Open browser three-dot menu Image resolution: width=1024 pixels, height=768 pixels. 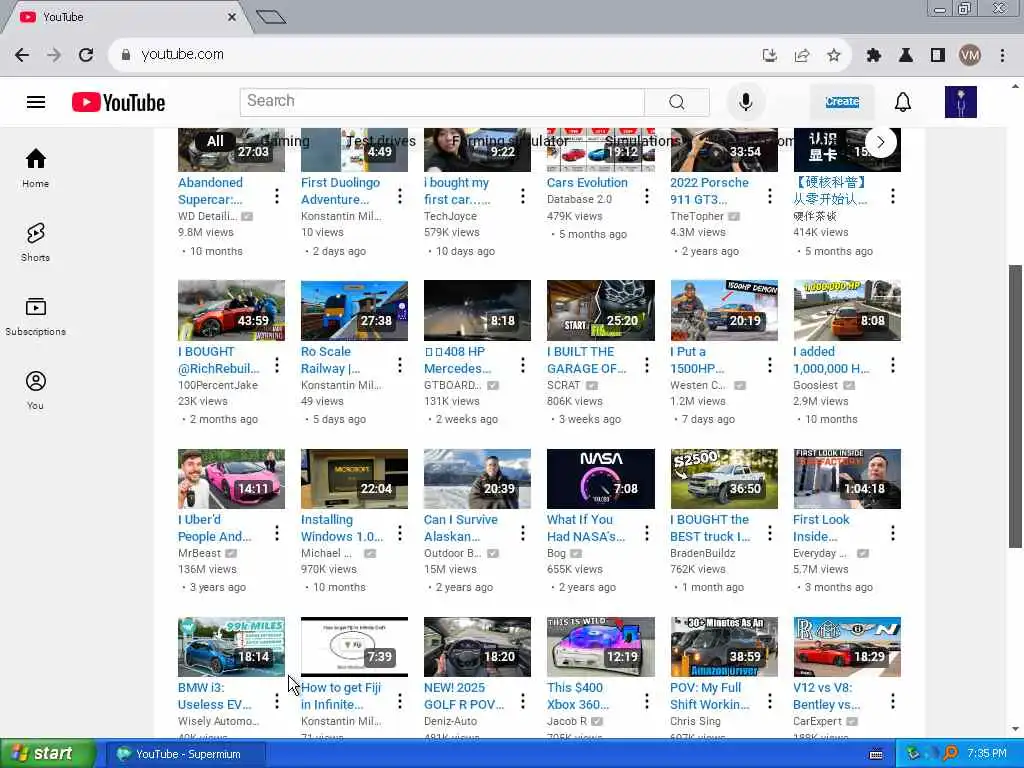click(1002, 56)
